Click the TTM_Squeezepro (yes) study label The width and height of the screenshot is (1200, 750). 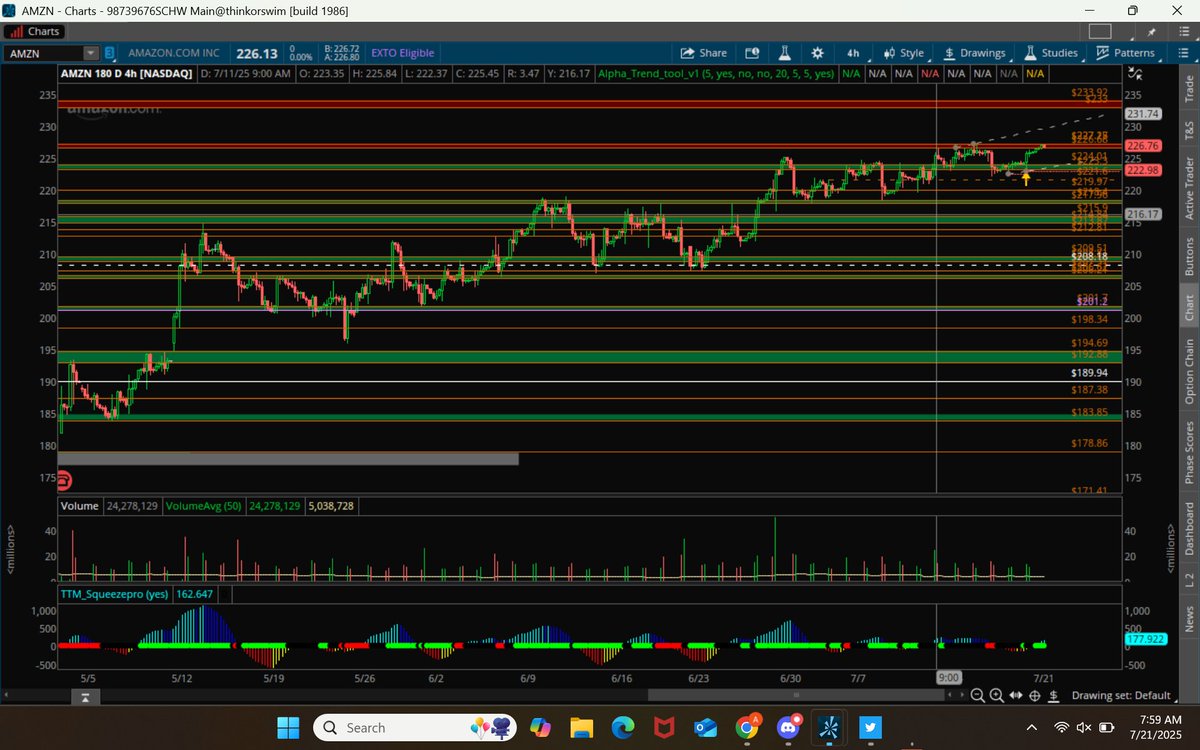(x=115, y=594)
